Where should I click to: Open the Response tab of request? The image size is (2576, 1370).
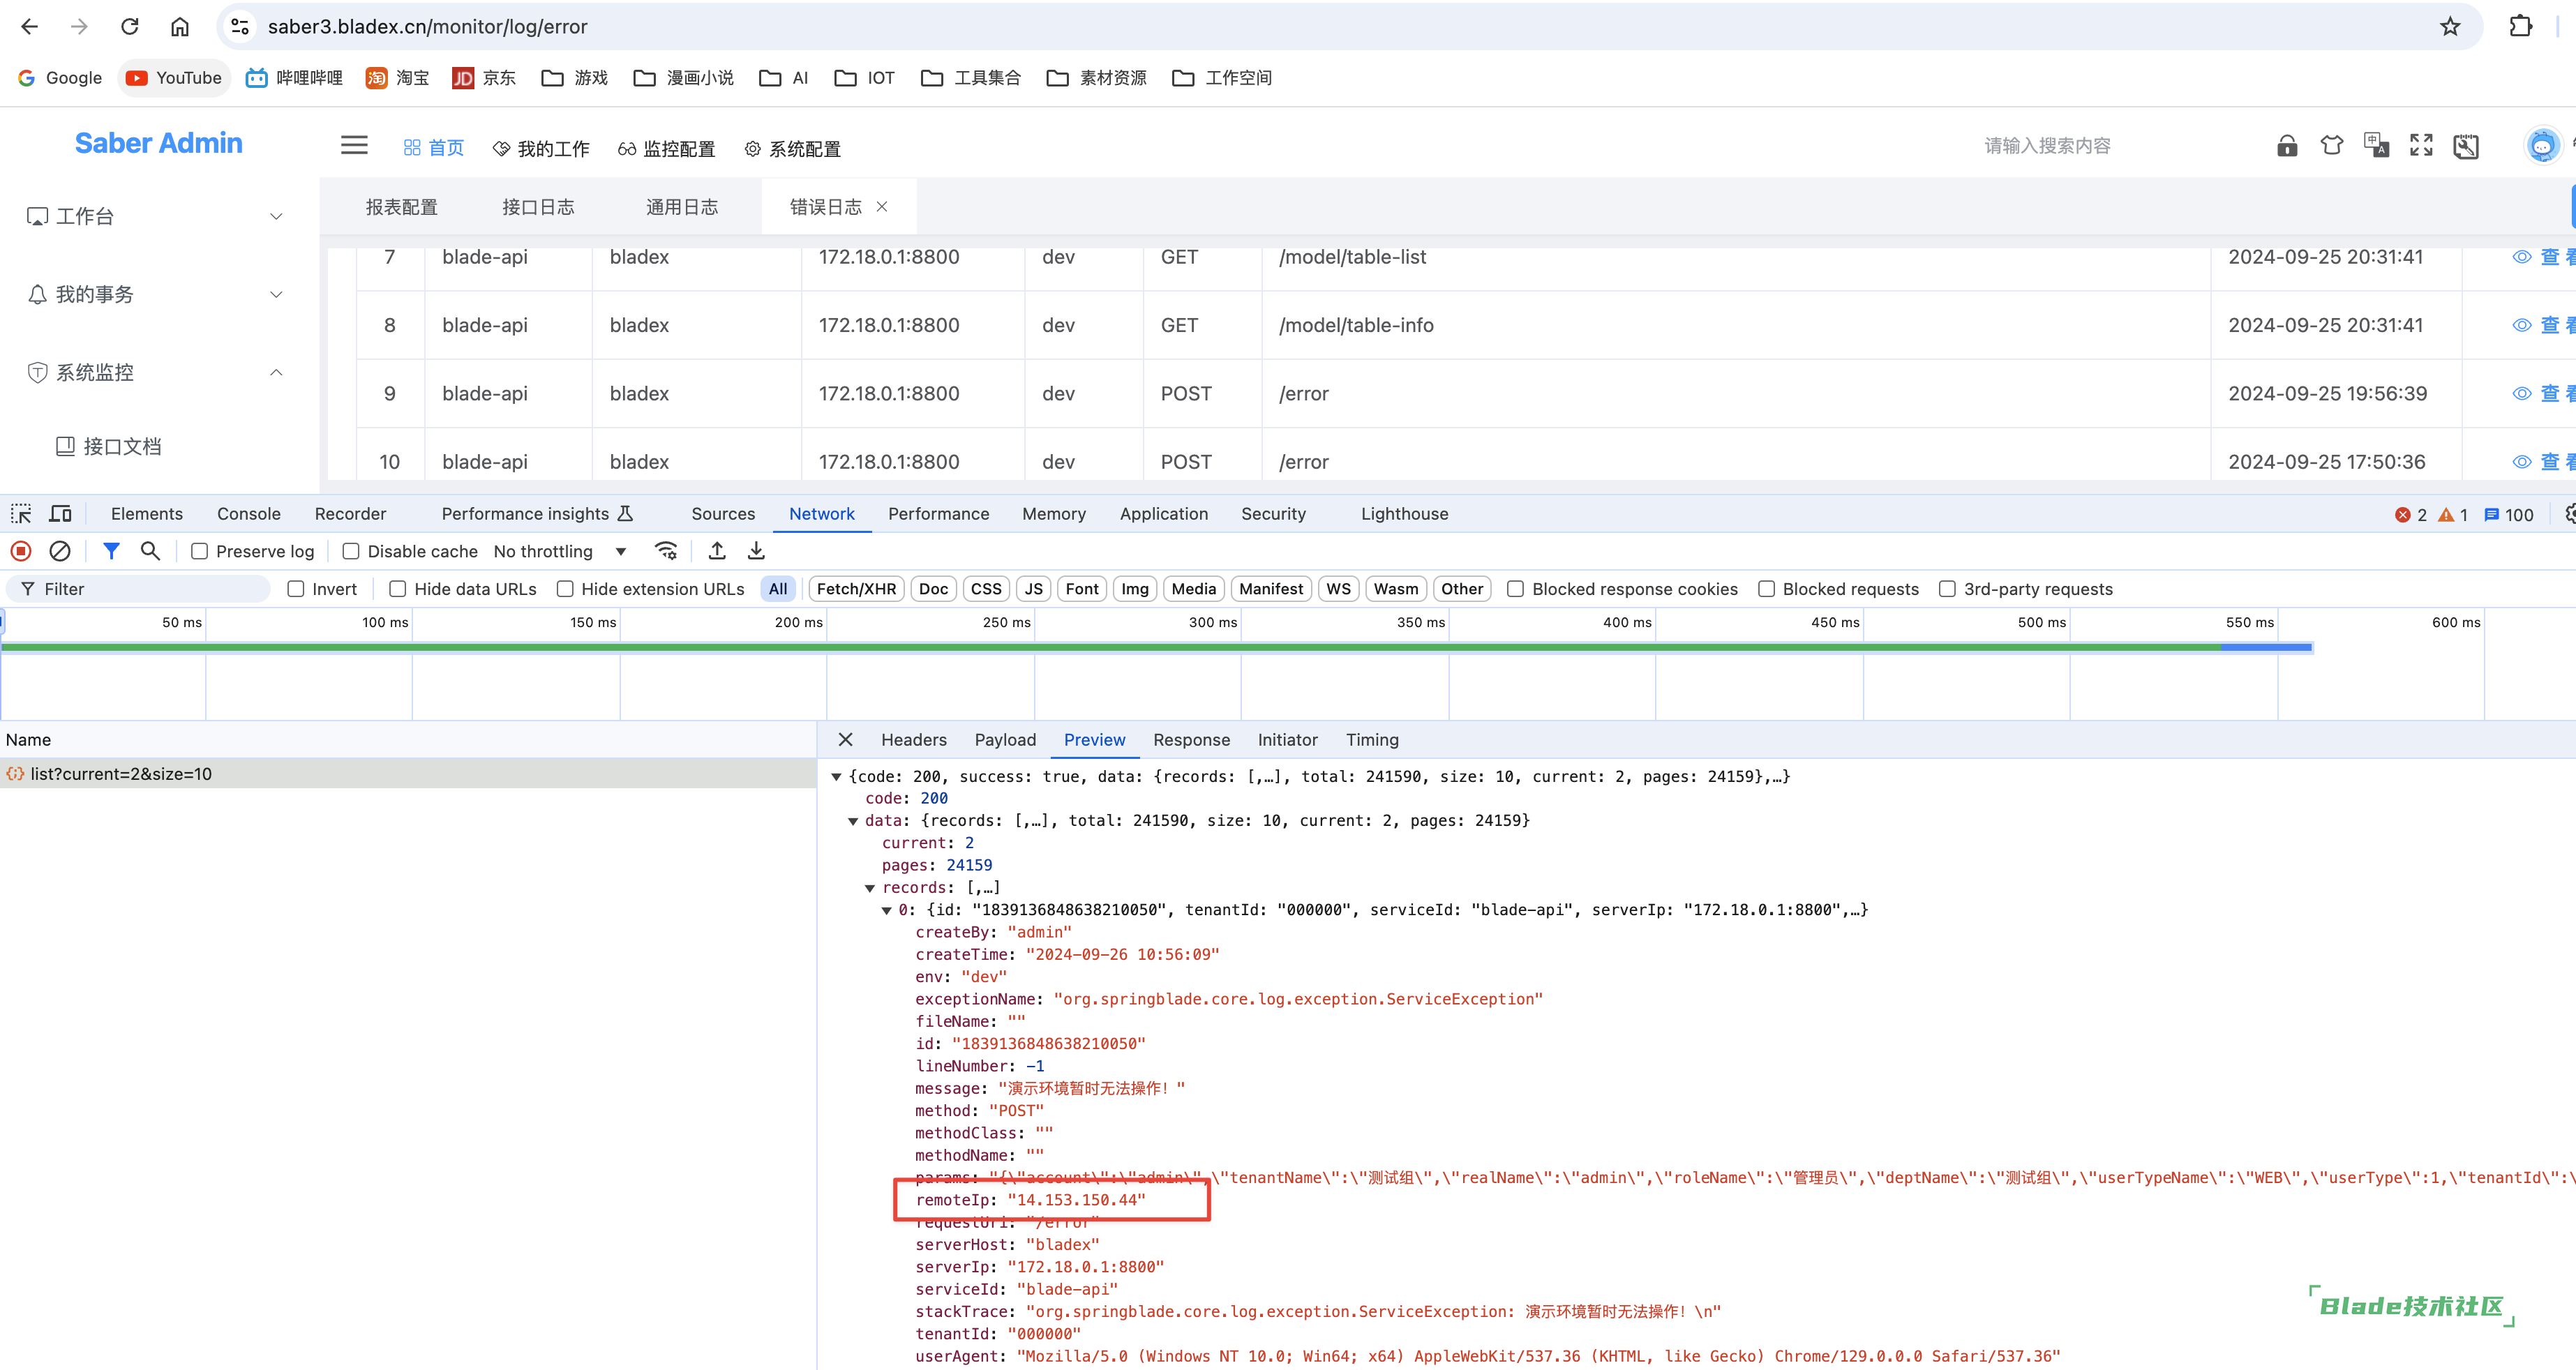tap(1191, 740)
